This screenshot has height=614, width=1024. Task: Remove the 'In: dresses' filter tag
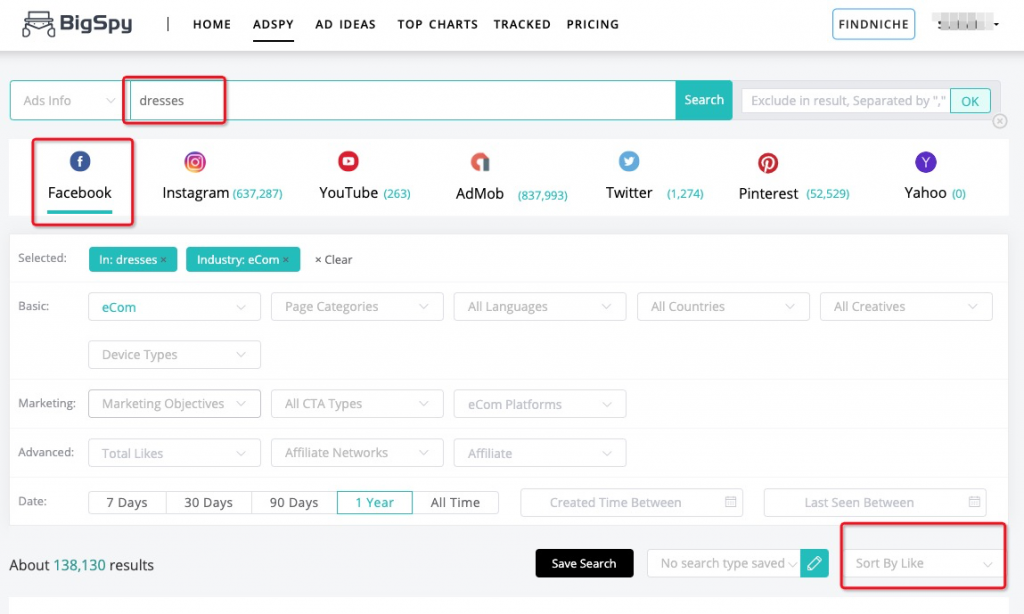pyautogui.click(x=163, y=260)
